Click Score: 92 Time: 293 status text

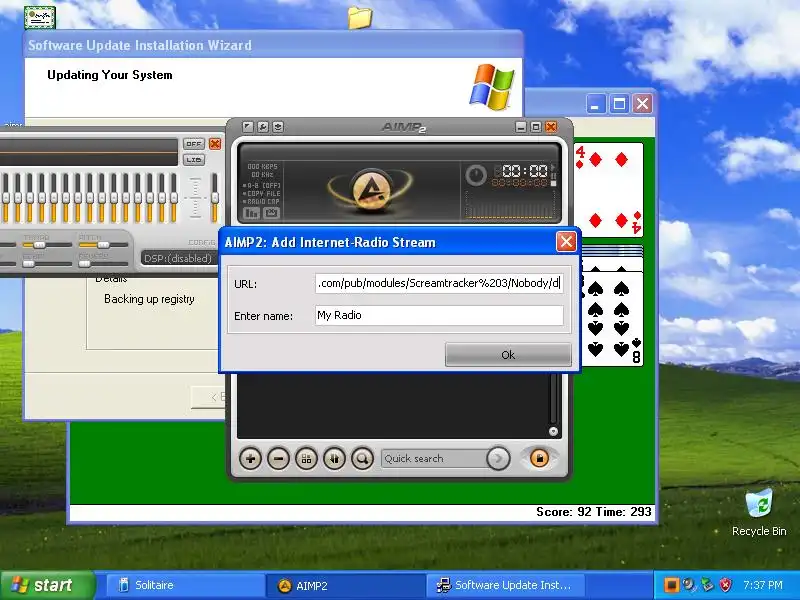click(593, 512)
